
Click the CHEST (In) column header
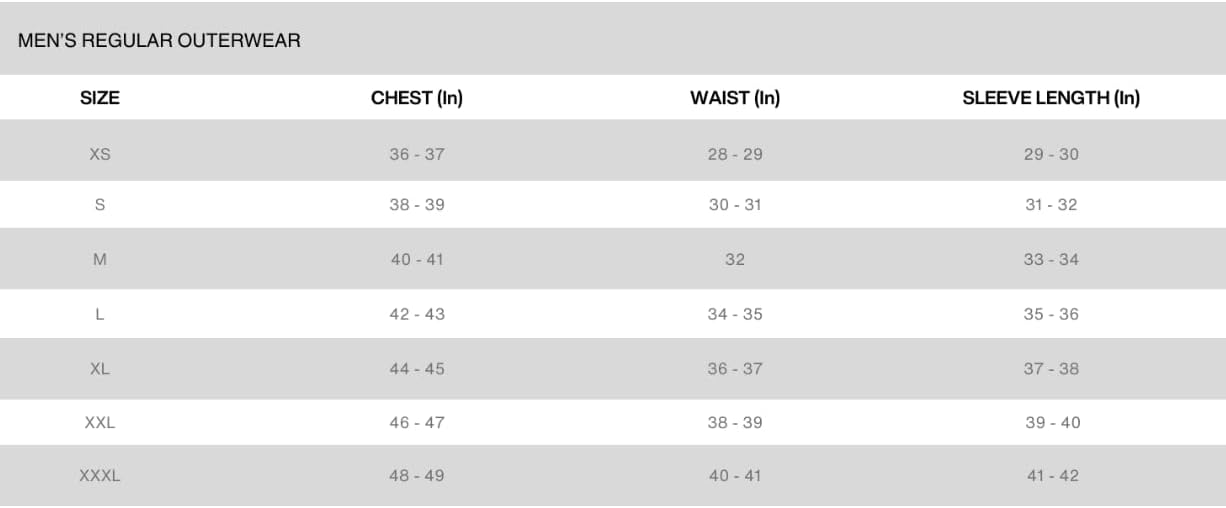coord(417,98)
